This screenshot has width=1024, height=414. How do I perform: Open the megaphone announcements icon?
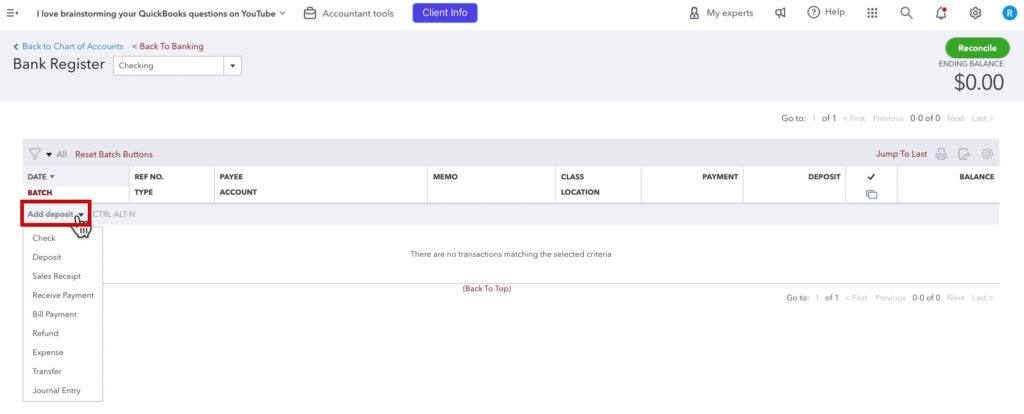coord(780,13)
